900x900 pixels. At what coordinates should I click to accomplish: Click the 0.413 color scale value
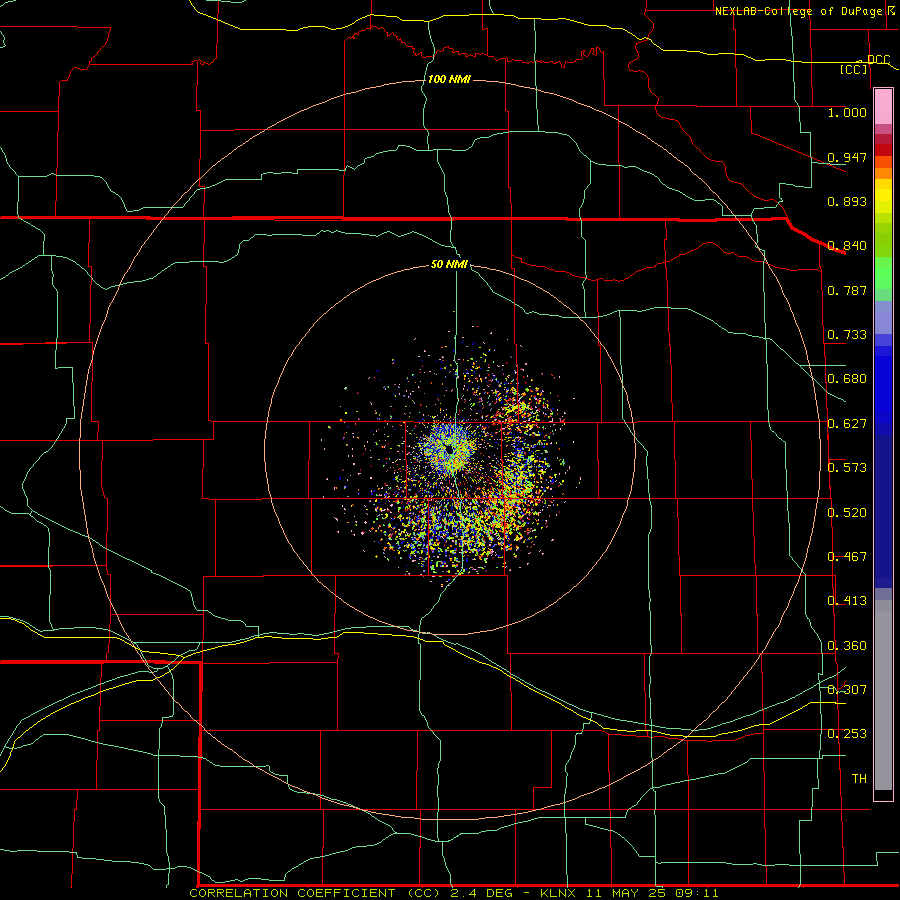click(847, 601)
